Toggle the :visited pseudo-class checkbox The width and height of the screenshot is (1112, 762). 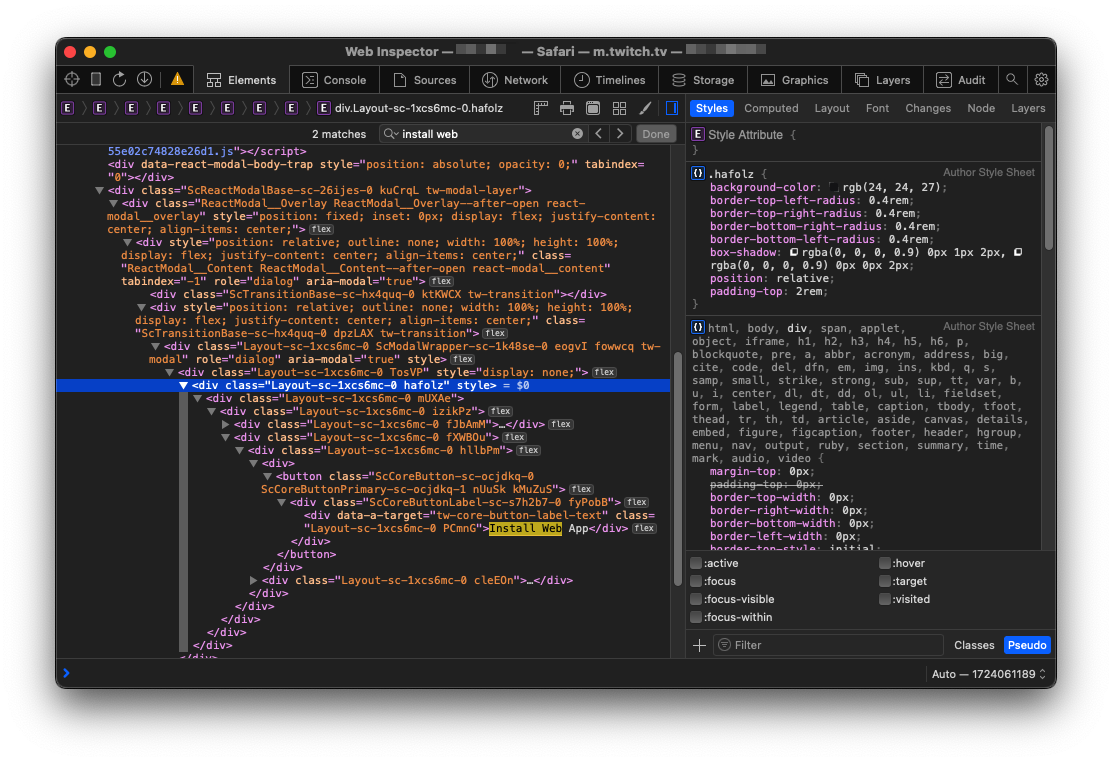click(884, 599)
